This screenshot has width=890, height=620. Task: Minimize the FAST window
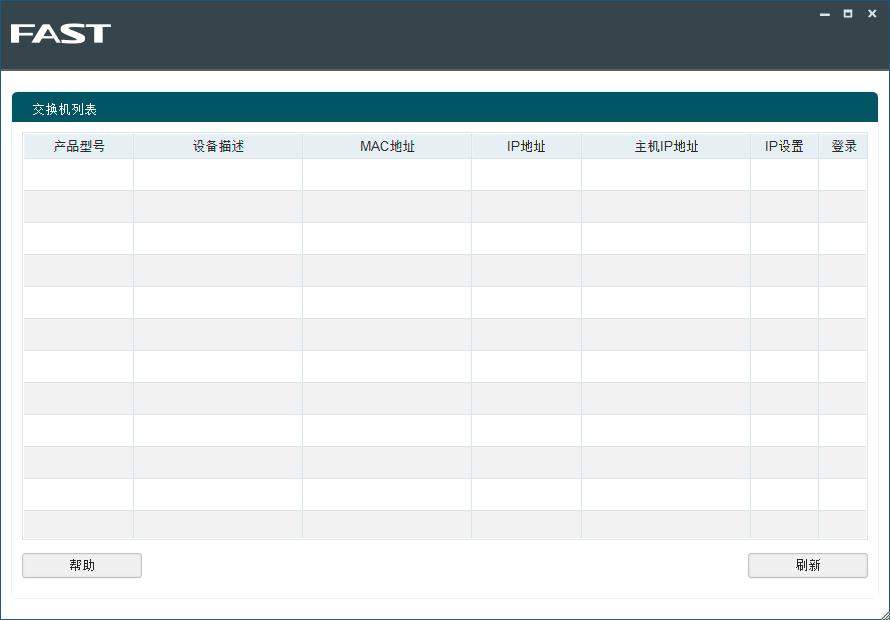coord(824,13)
